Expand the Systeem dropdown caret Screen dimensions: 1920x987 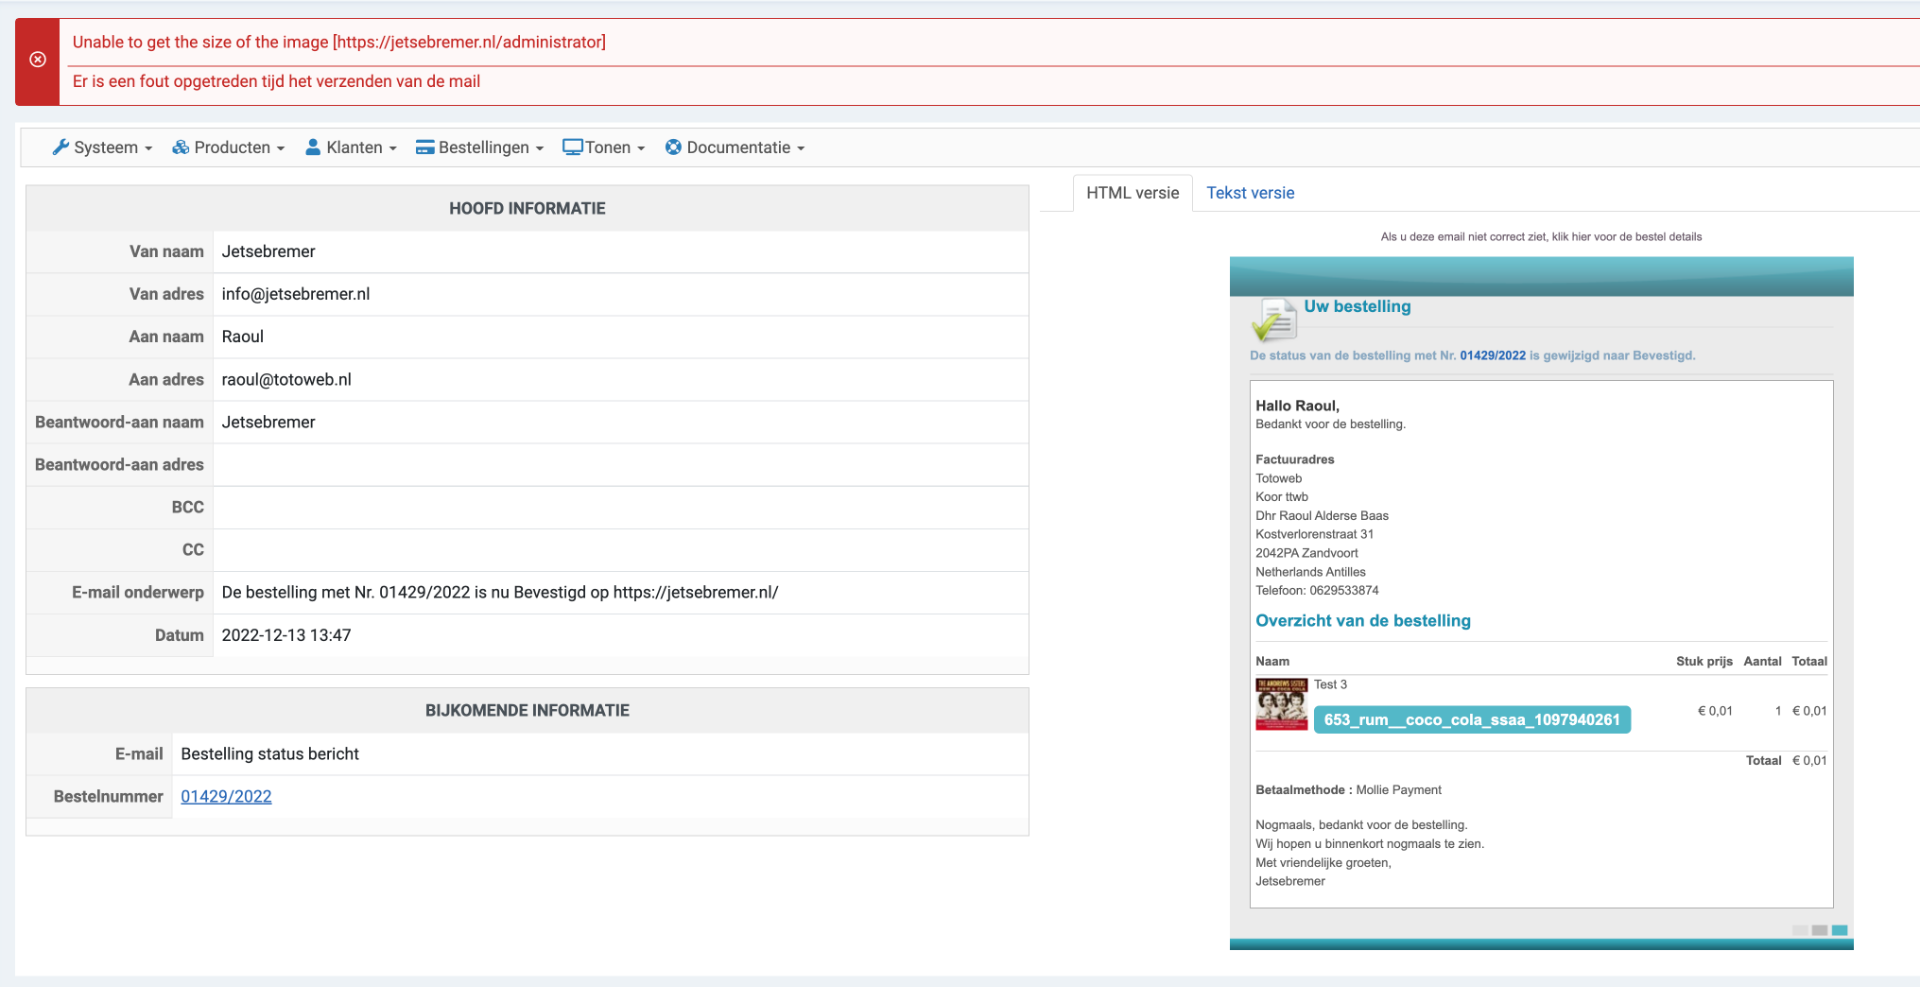149,148
